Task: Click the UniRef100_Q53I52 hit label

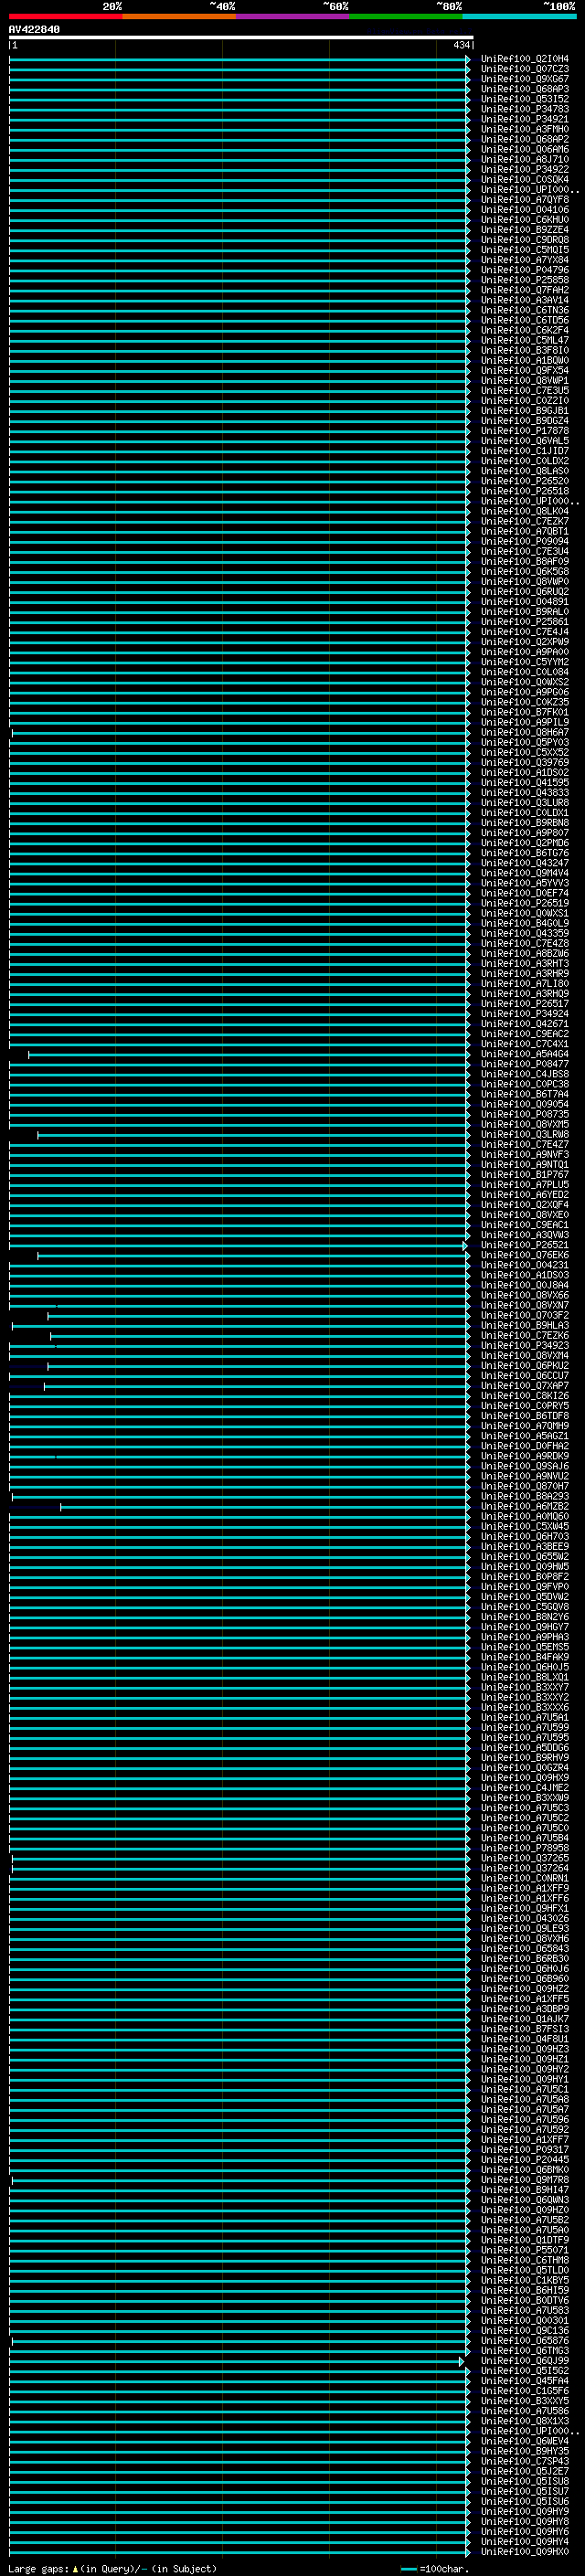Action: coord(525,99)
